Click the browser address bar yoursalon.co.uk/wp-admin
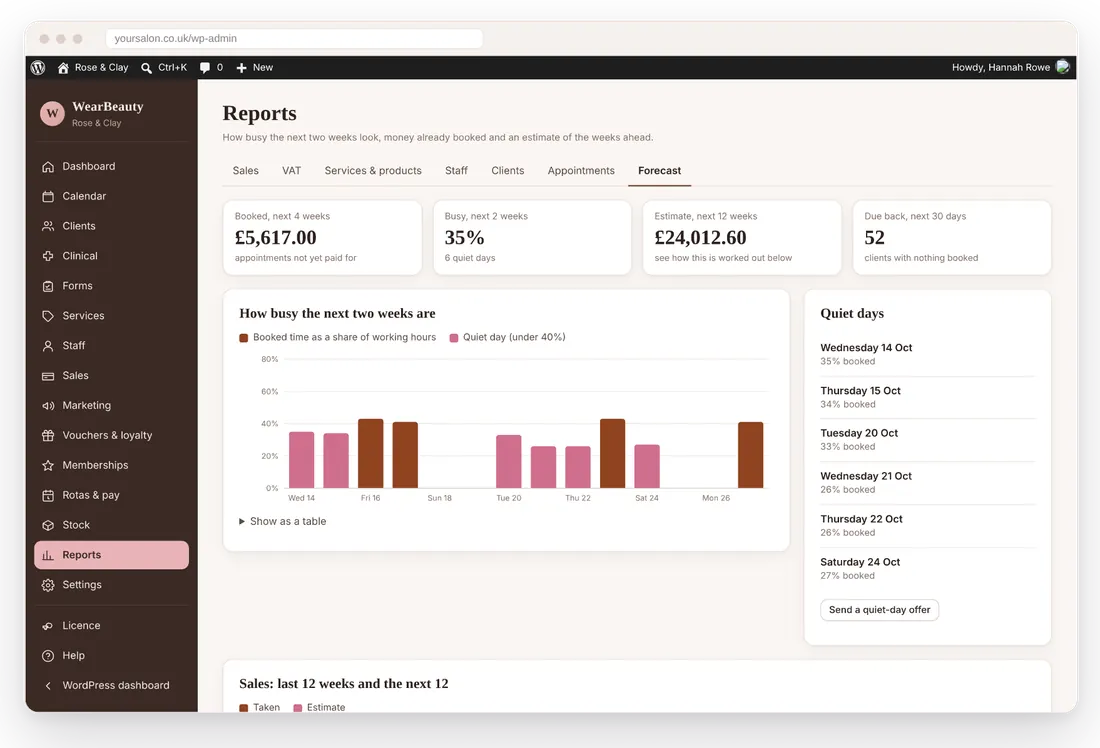This screenshot has height=748, width=1100. point(294,38)
